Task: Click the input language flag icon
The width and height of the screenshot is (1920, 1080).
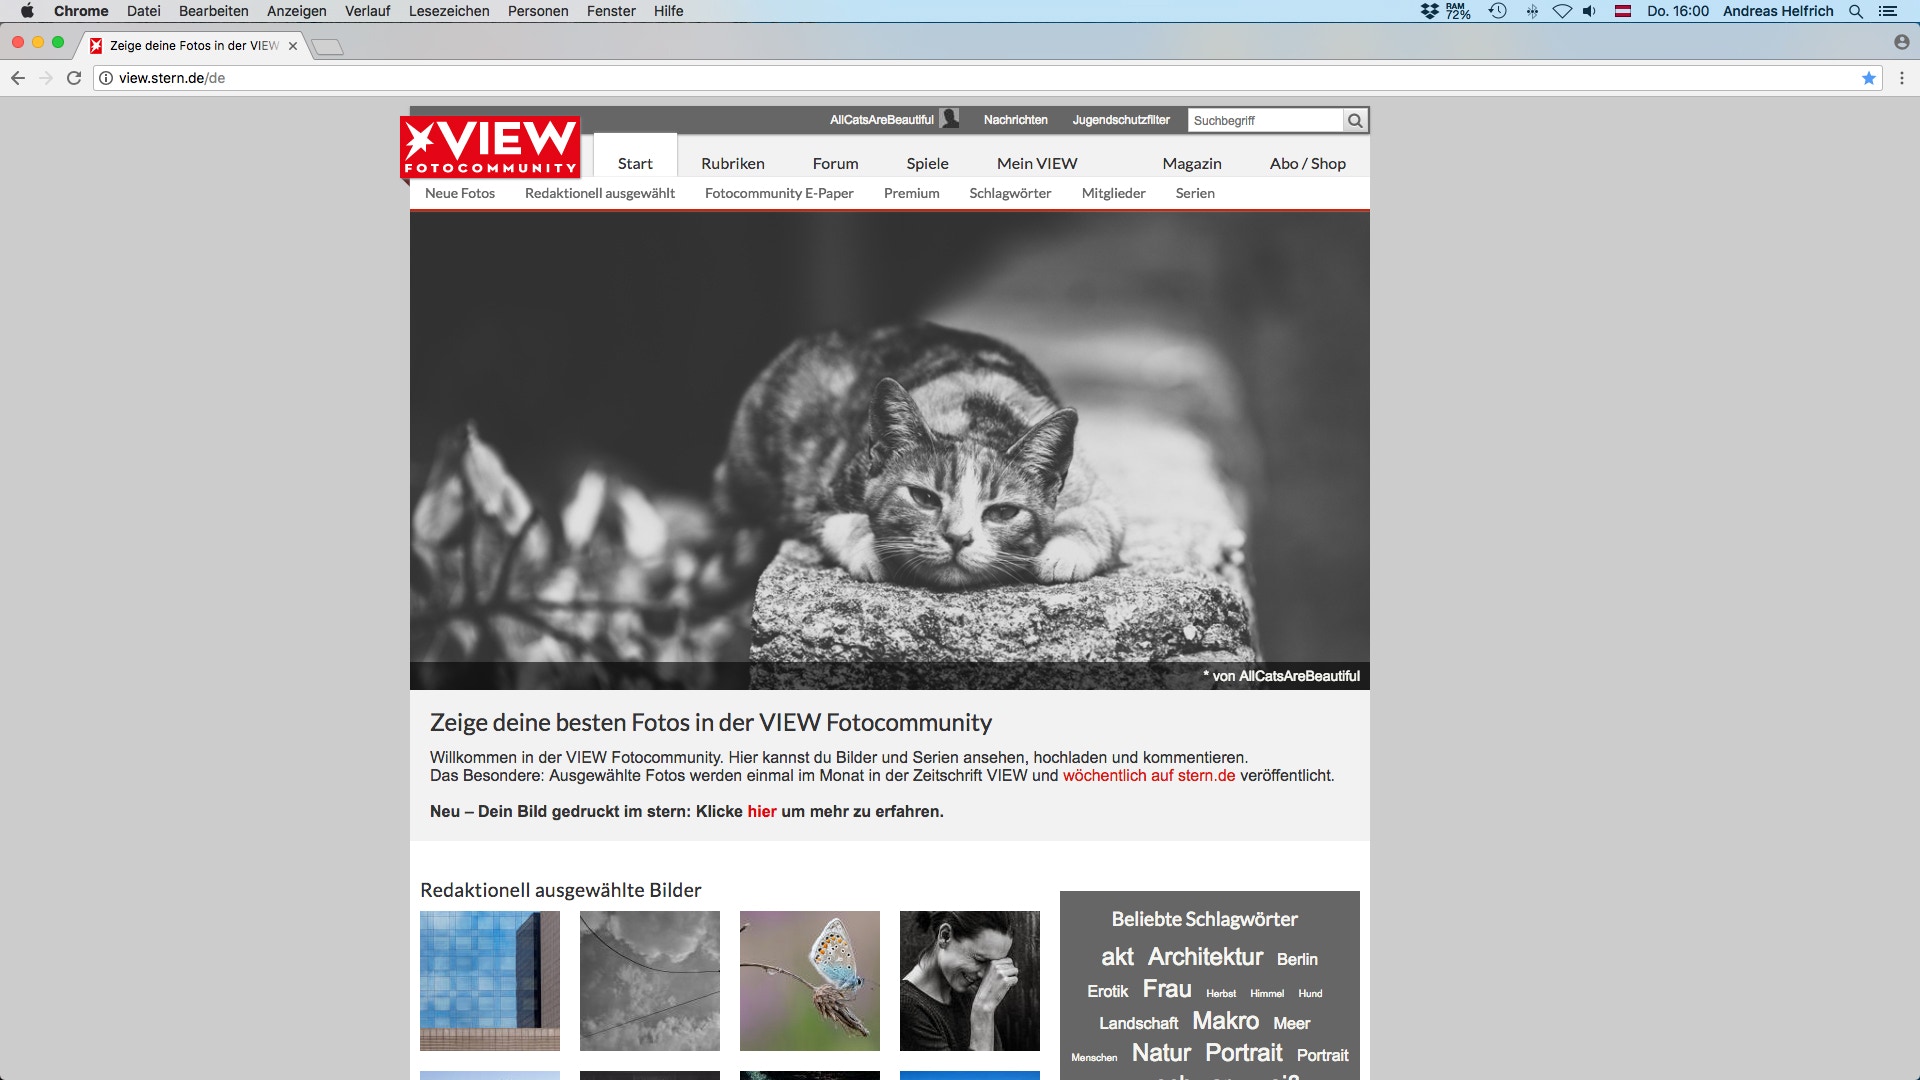Action: (x=1623, y=11)
